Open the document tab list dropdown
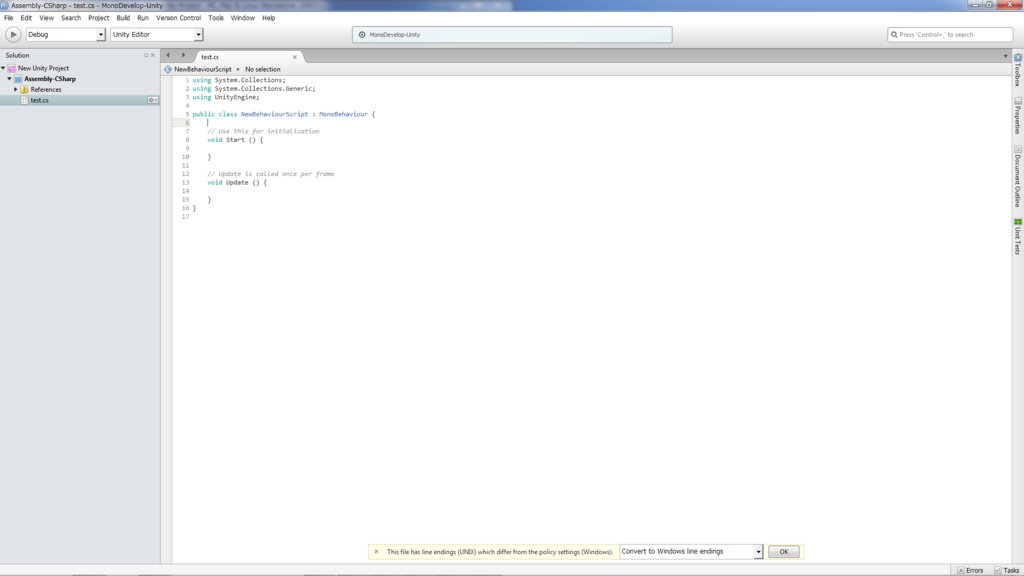This screenshot has height=576, width=1024. point(1005,56)
